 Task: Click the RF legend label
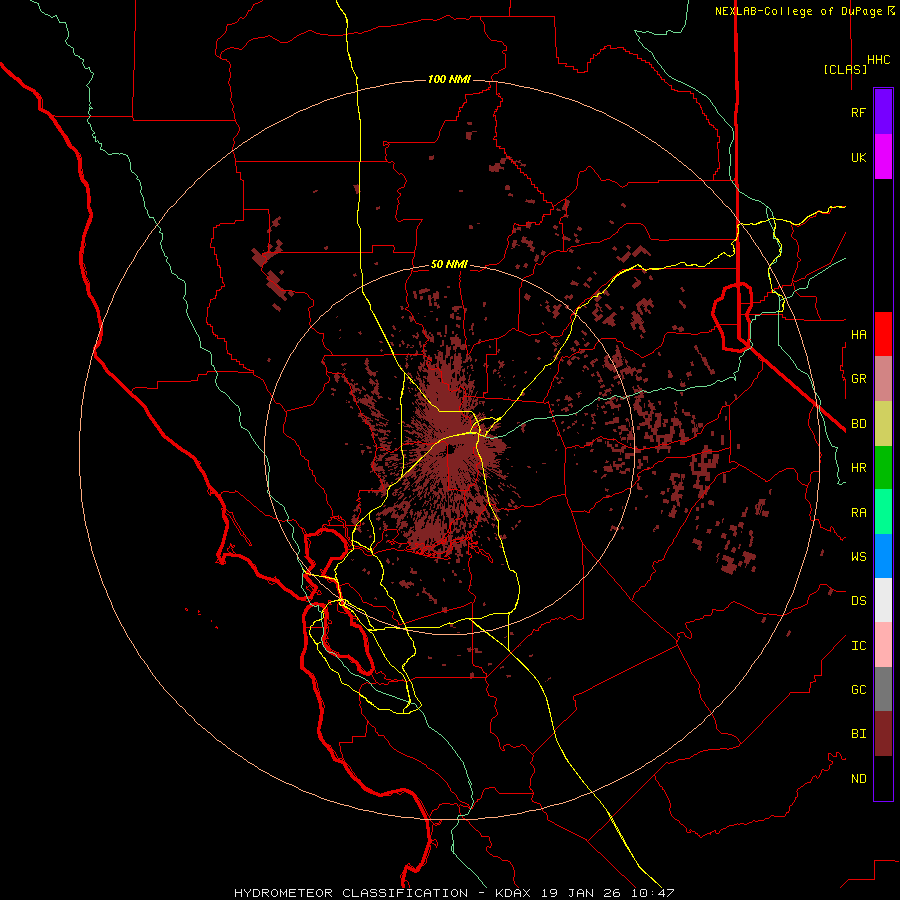coord(858,112)
